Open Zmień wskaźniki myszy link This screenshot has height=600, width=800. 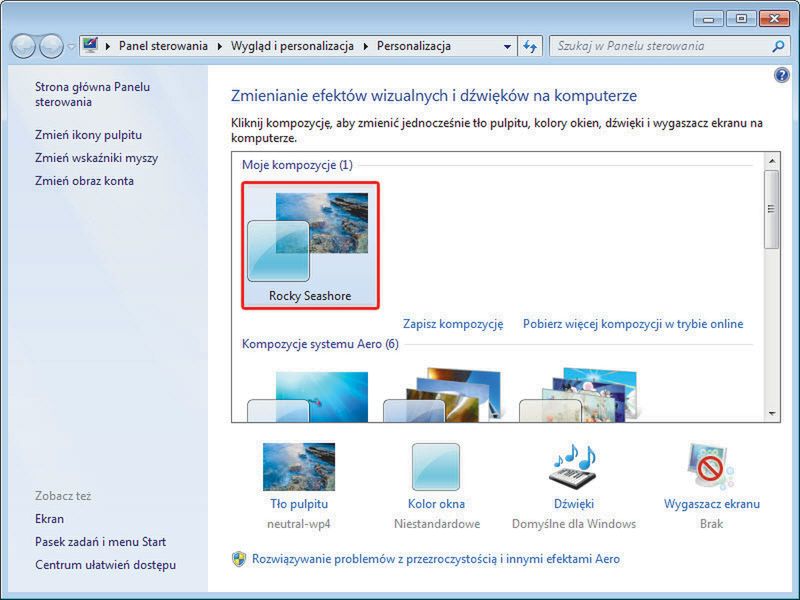pyautogui.click(x=96, y=158)
